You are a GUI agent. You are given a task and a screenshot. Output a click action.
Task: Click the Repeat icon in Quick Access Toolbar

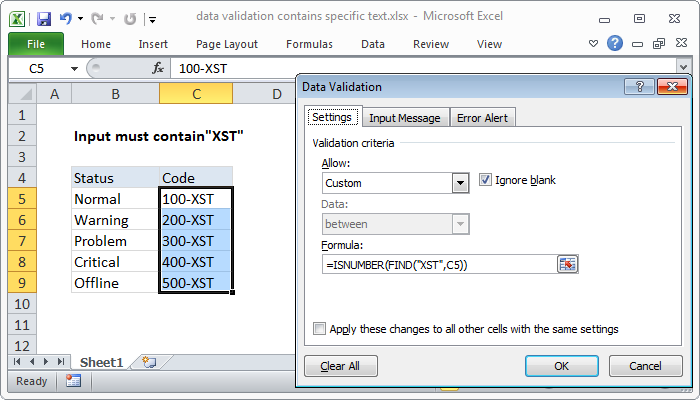[x=130, y=19]
